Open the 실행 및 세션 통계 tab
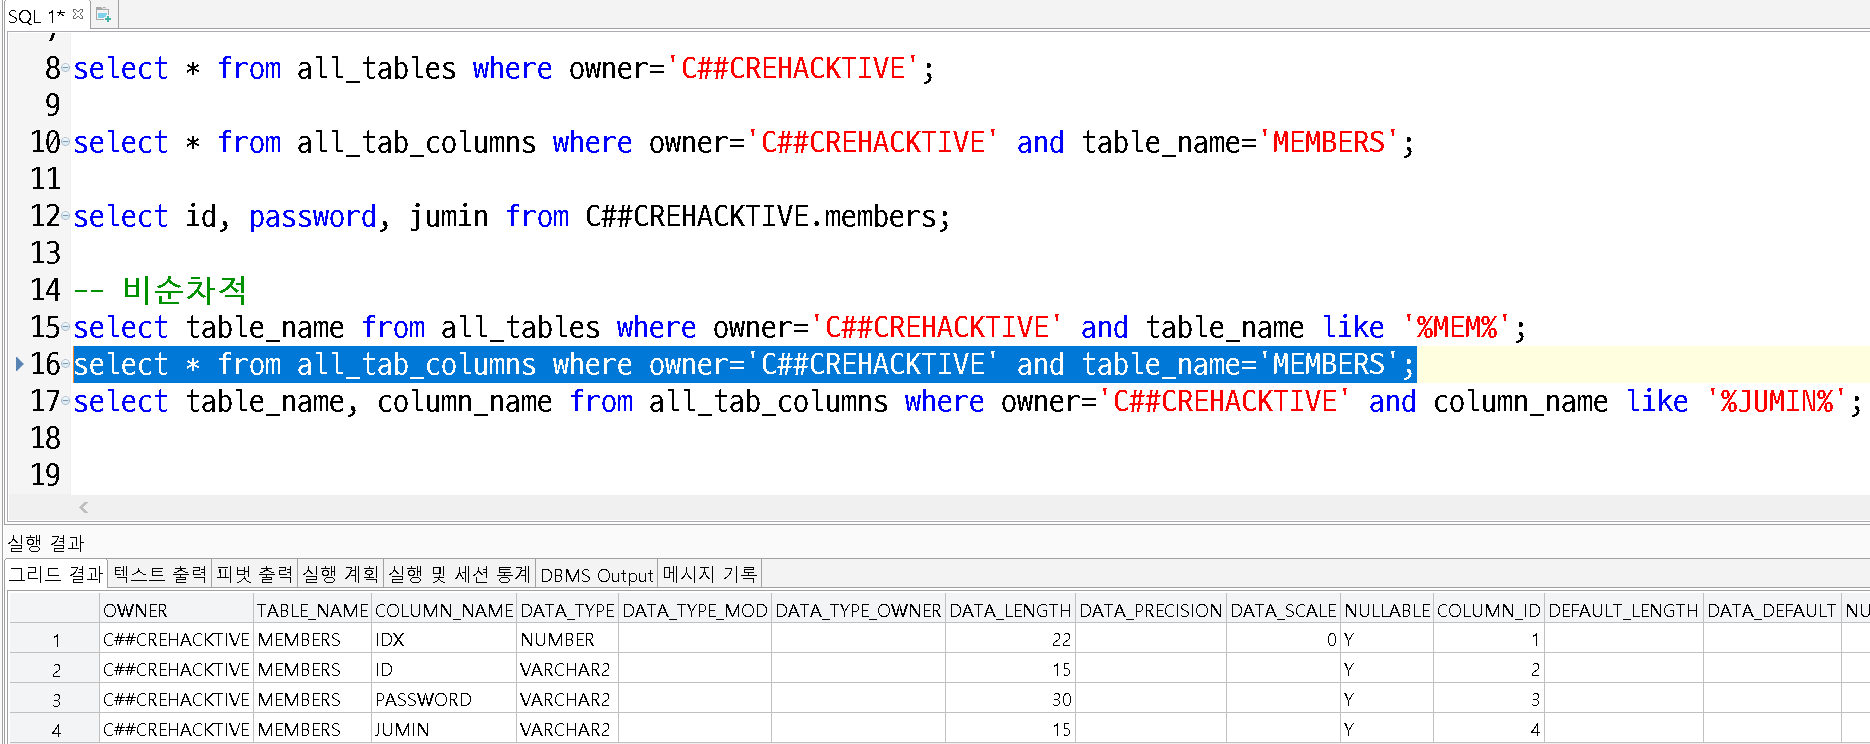 [x=459, y=574]
